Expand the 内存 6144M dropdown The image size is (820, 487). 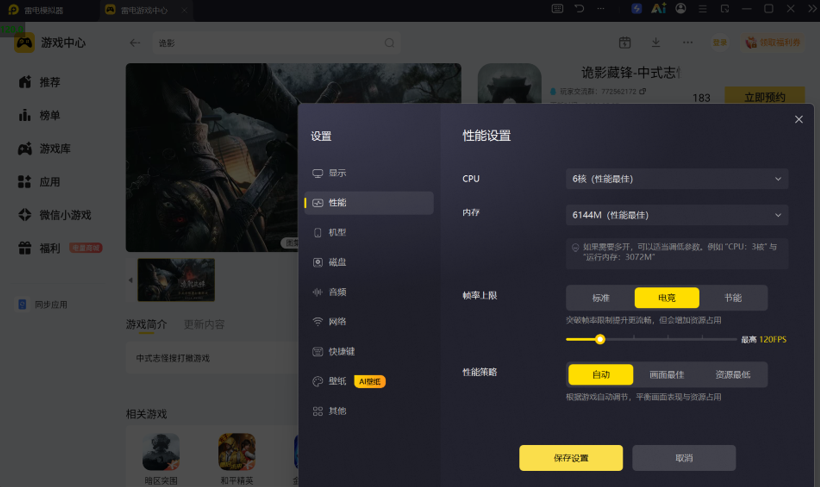[x=677, y=215]
